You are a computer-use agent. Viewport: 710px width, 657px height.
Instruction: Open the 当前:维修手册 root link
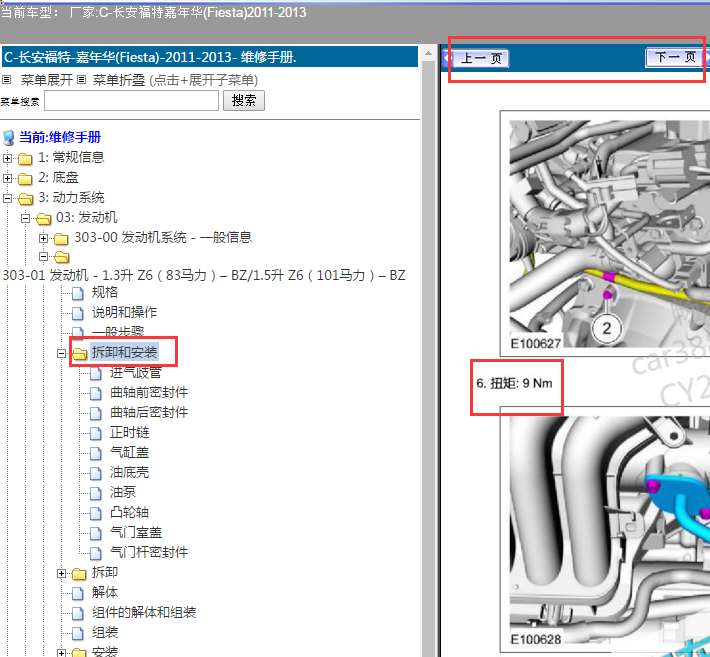pos(60,137)
